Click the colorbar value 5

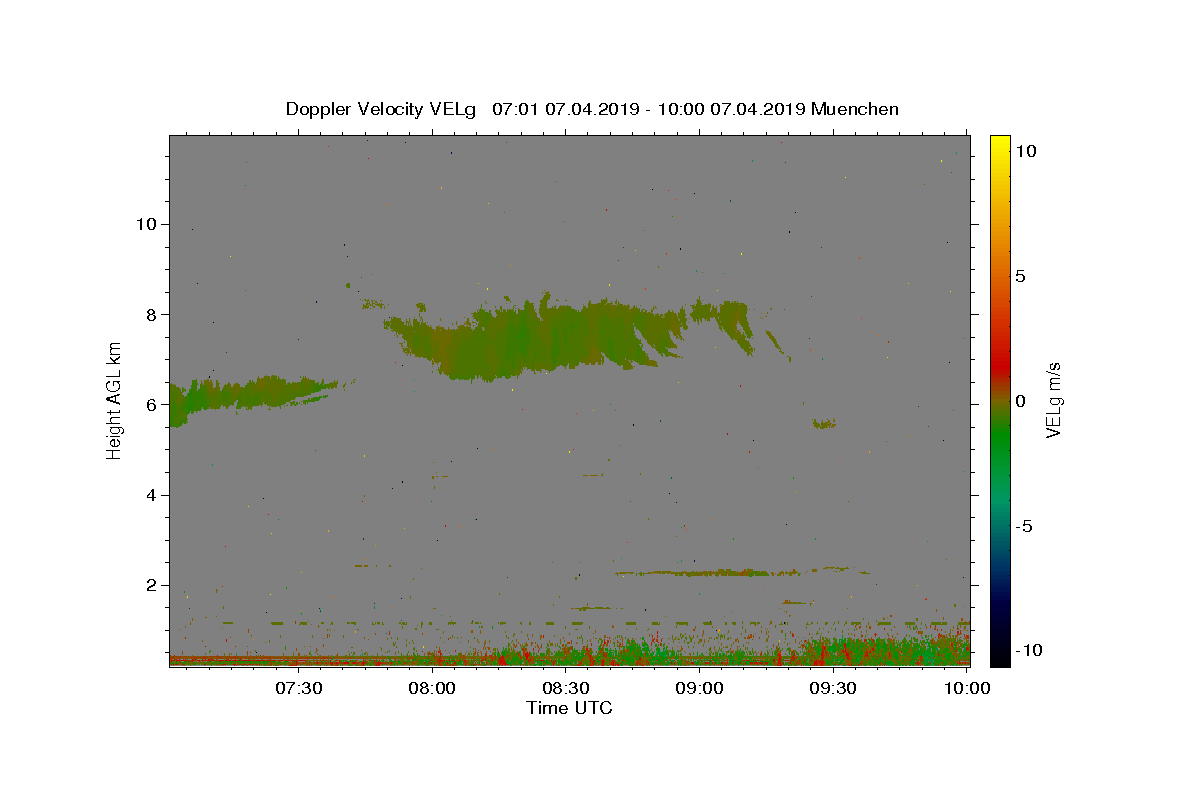1019,276
